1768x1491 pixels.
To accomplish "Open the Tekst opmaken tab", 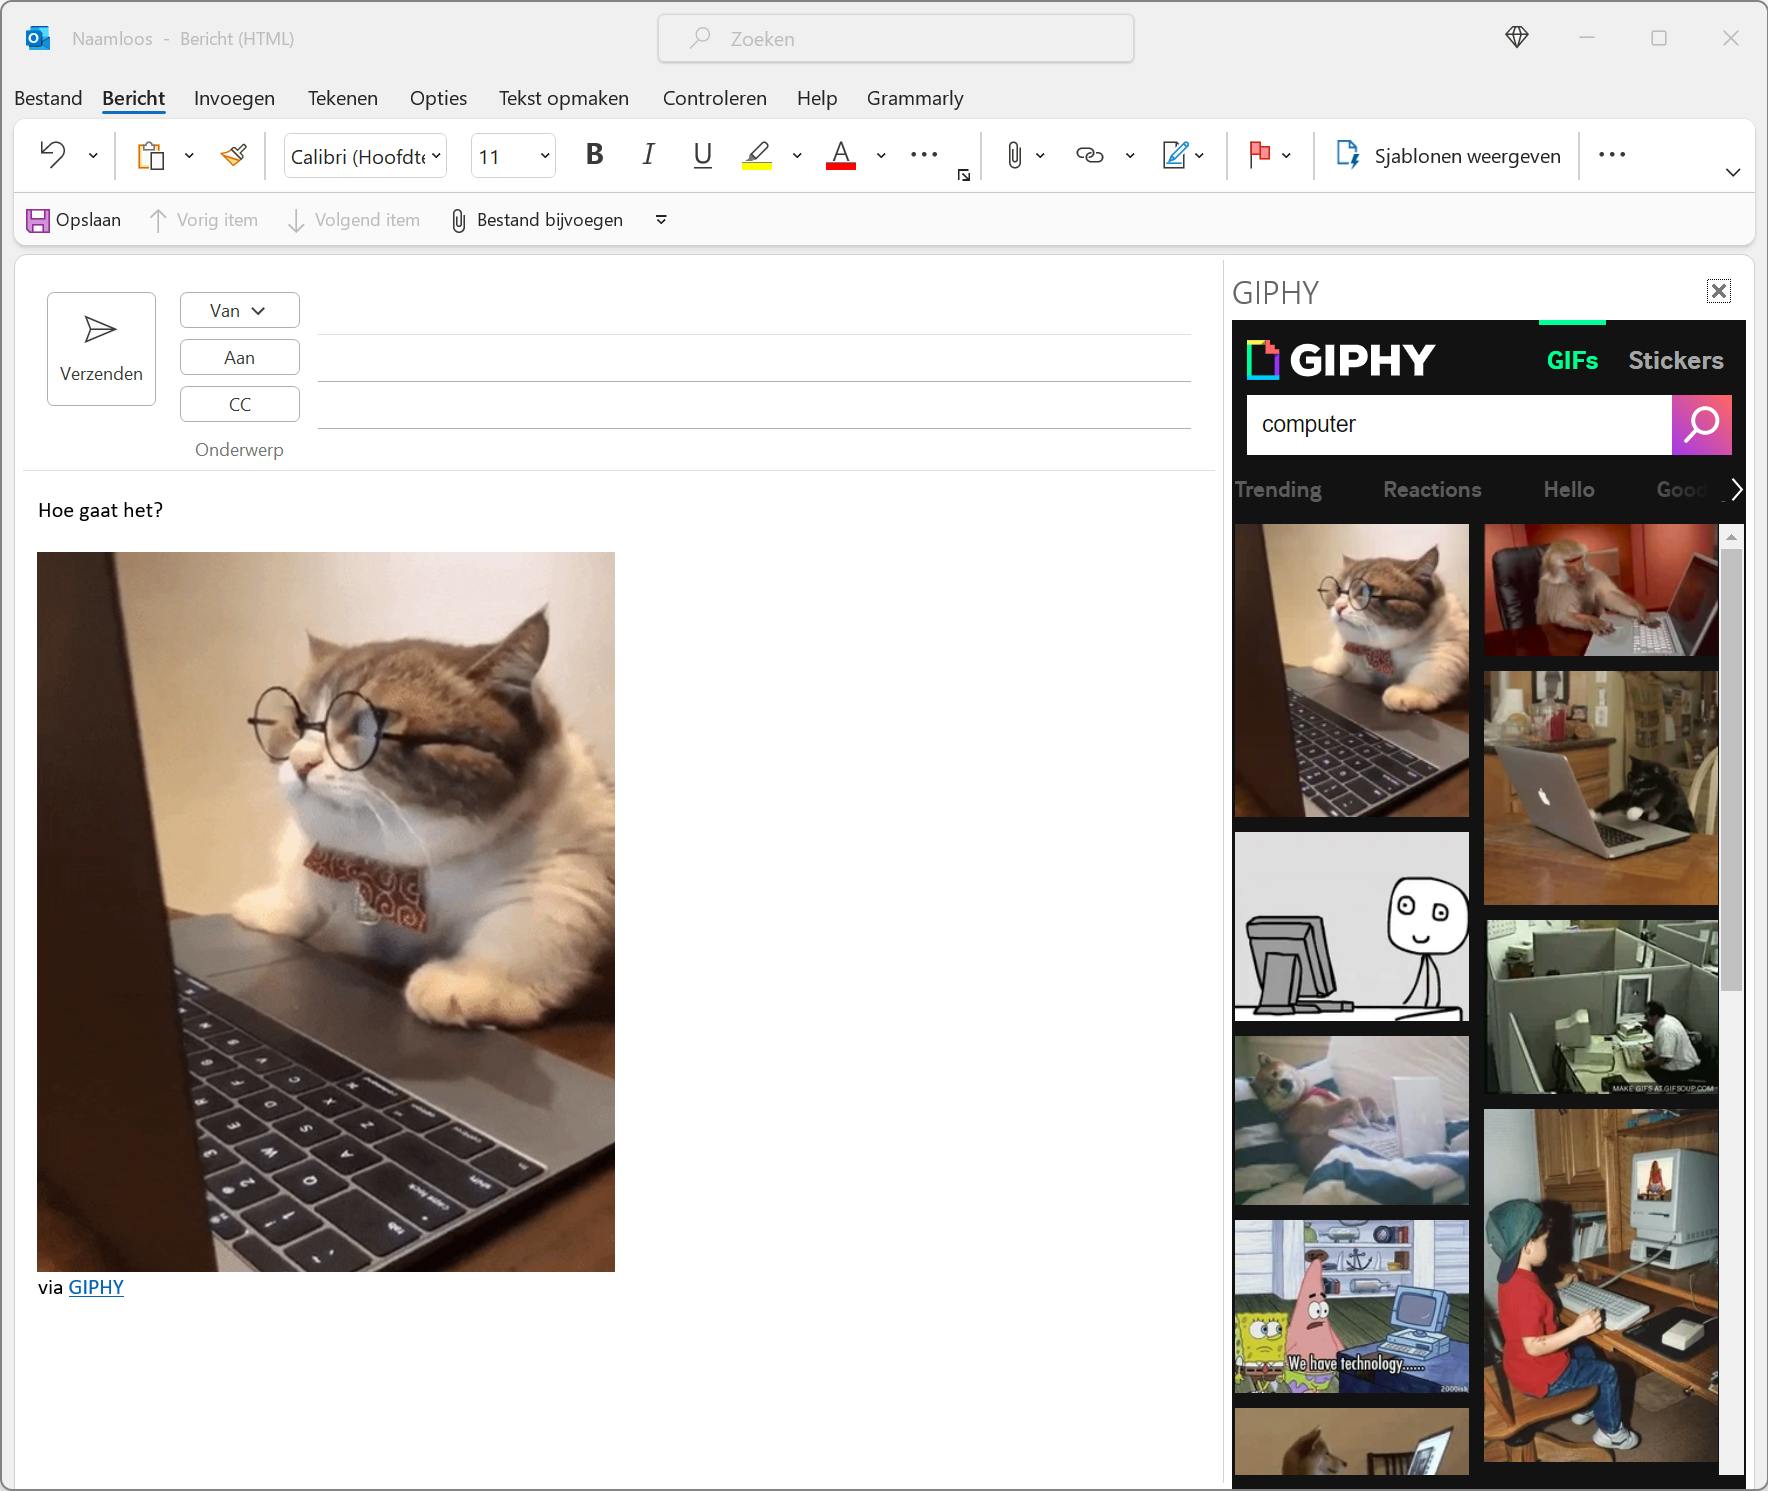I will [x=564, y=98].
